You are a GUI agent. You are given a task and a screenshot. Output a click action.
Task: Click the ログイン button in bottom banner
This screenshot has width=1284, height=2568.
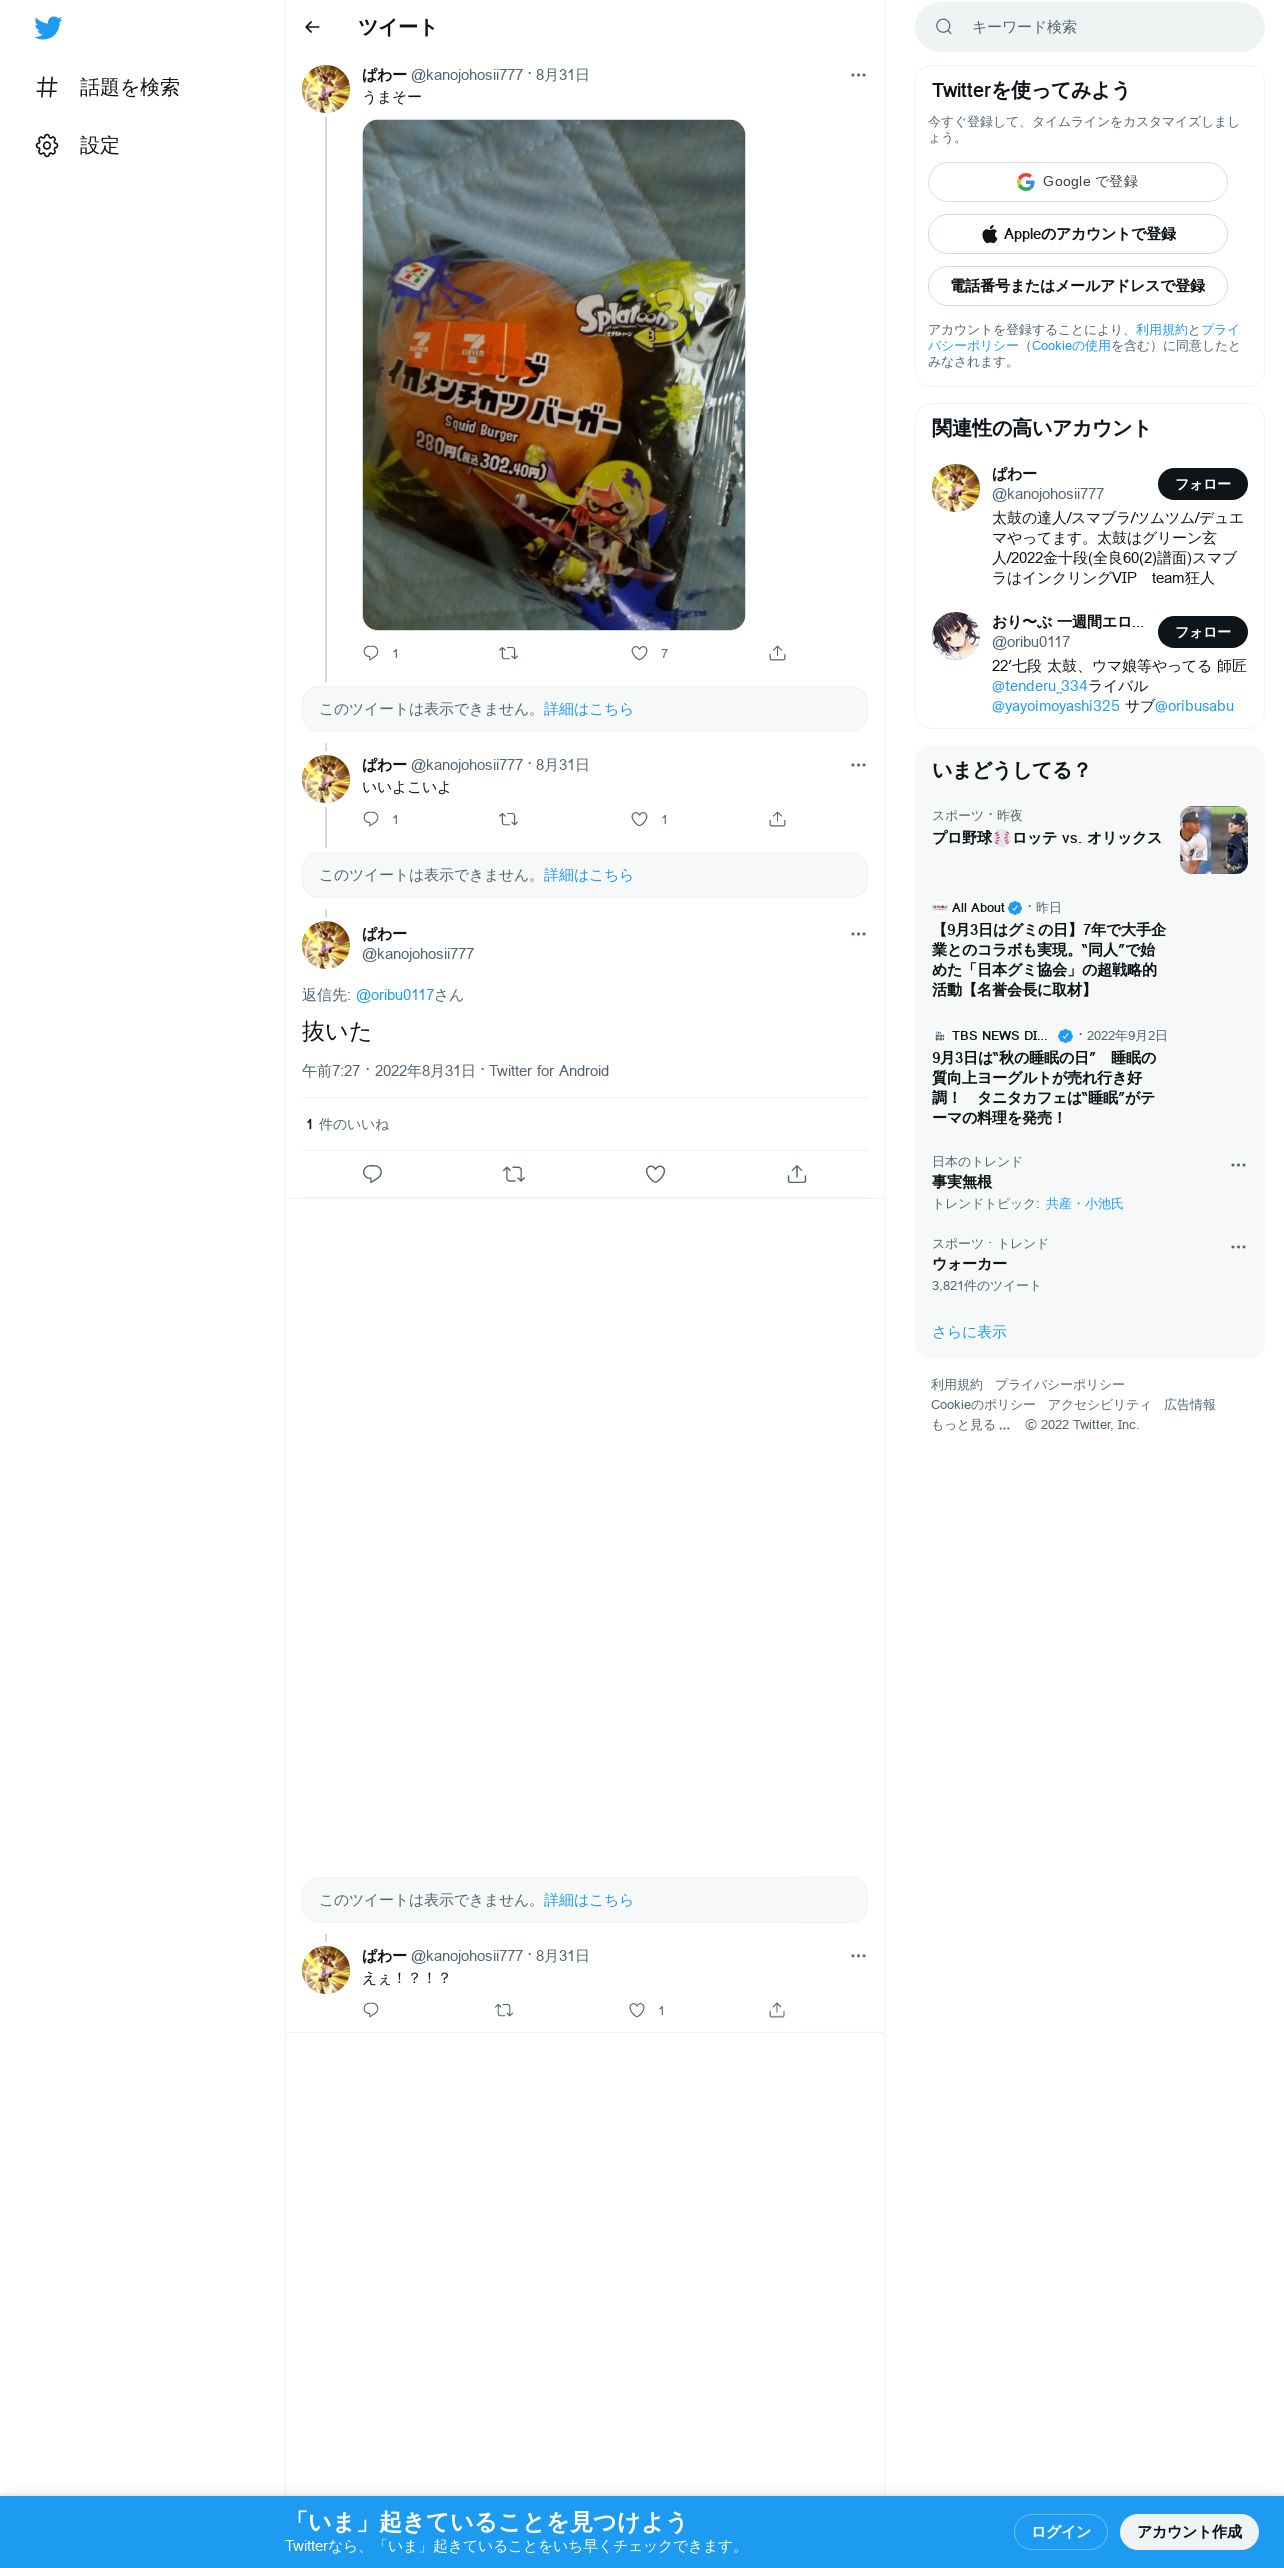click(x=1060, y=2532)
